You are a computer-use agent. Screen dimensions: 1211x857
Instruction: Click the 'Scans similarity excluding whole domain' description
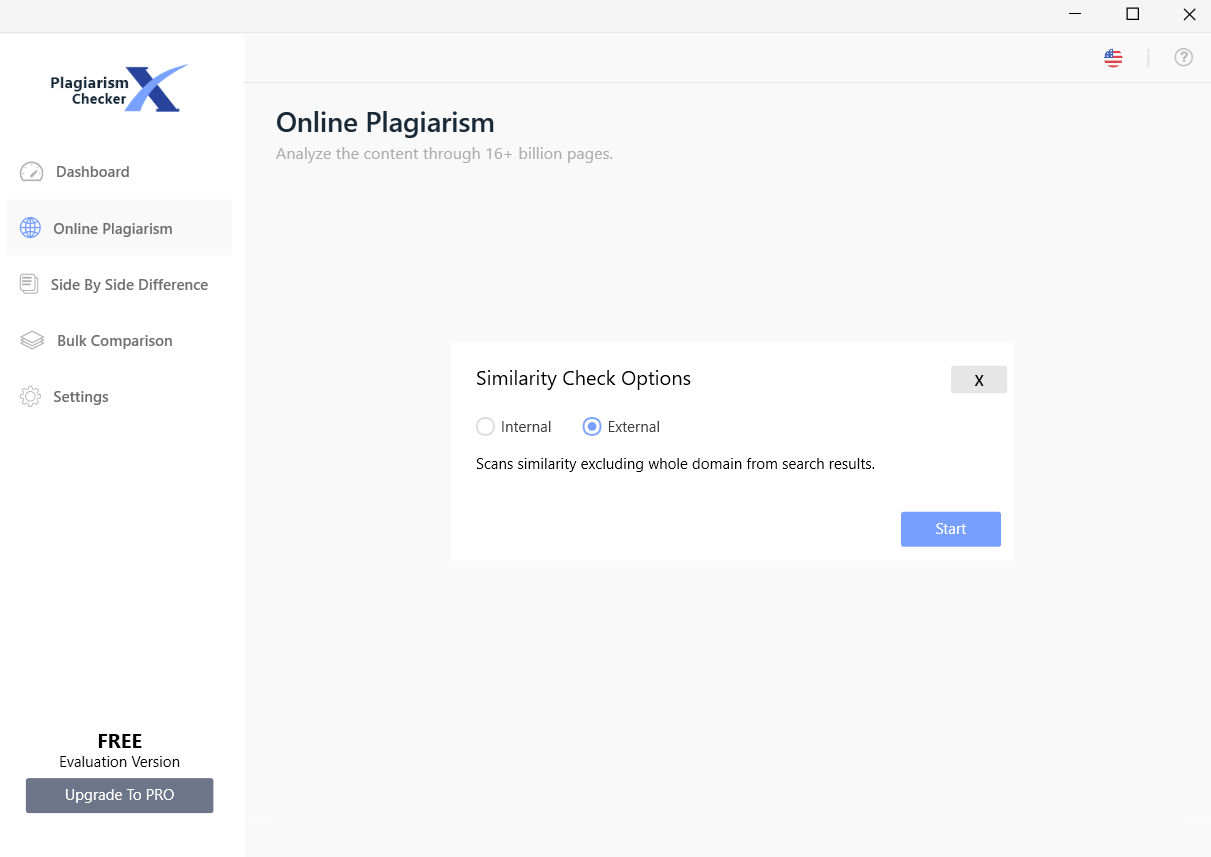point(675,464)
